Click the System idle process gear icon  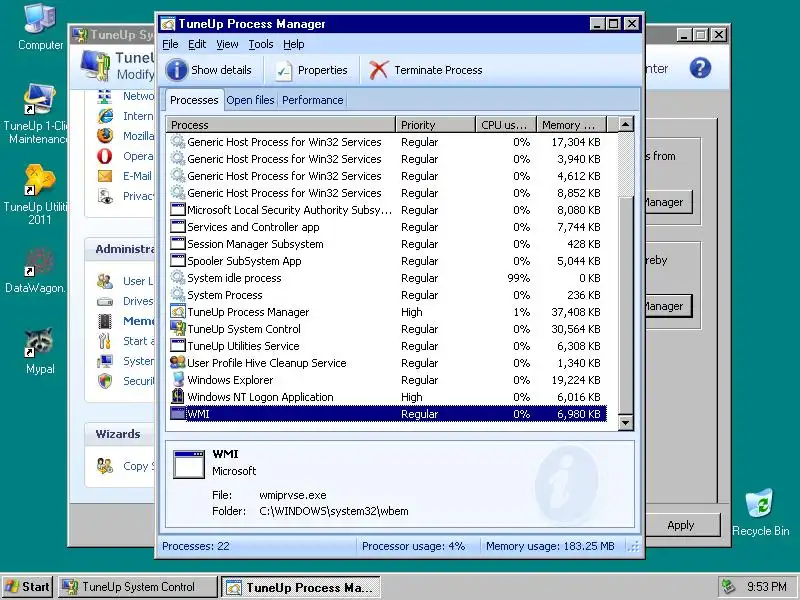click(x=178, y=278)
